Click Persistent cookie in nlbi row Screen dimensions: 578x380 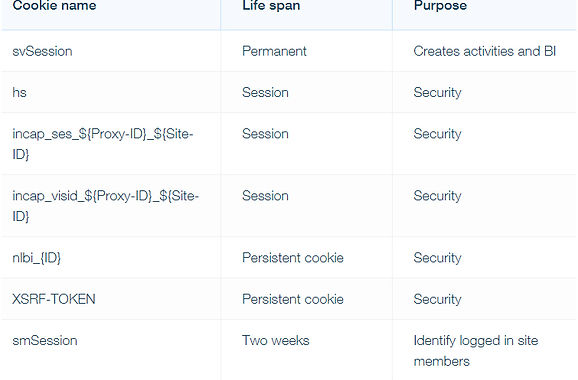pyautogui.click(x=293, y=258)
